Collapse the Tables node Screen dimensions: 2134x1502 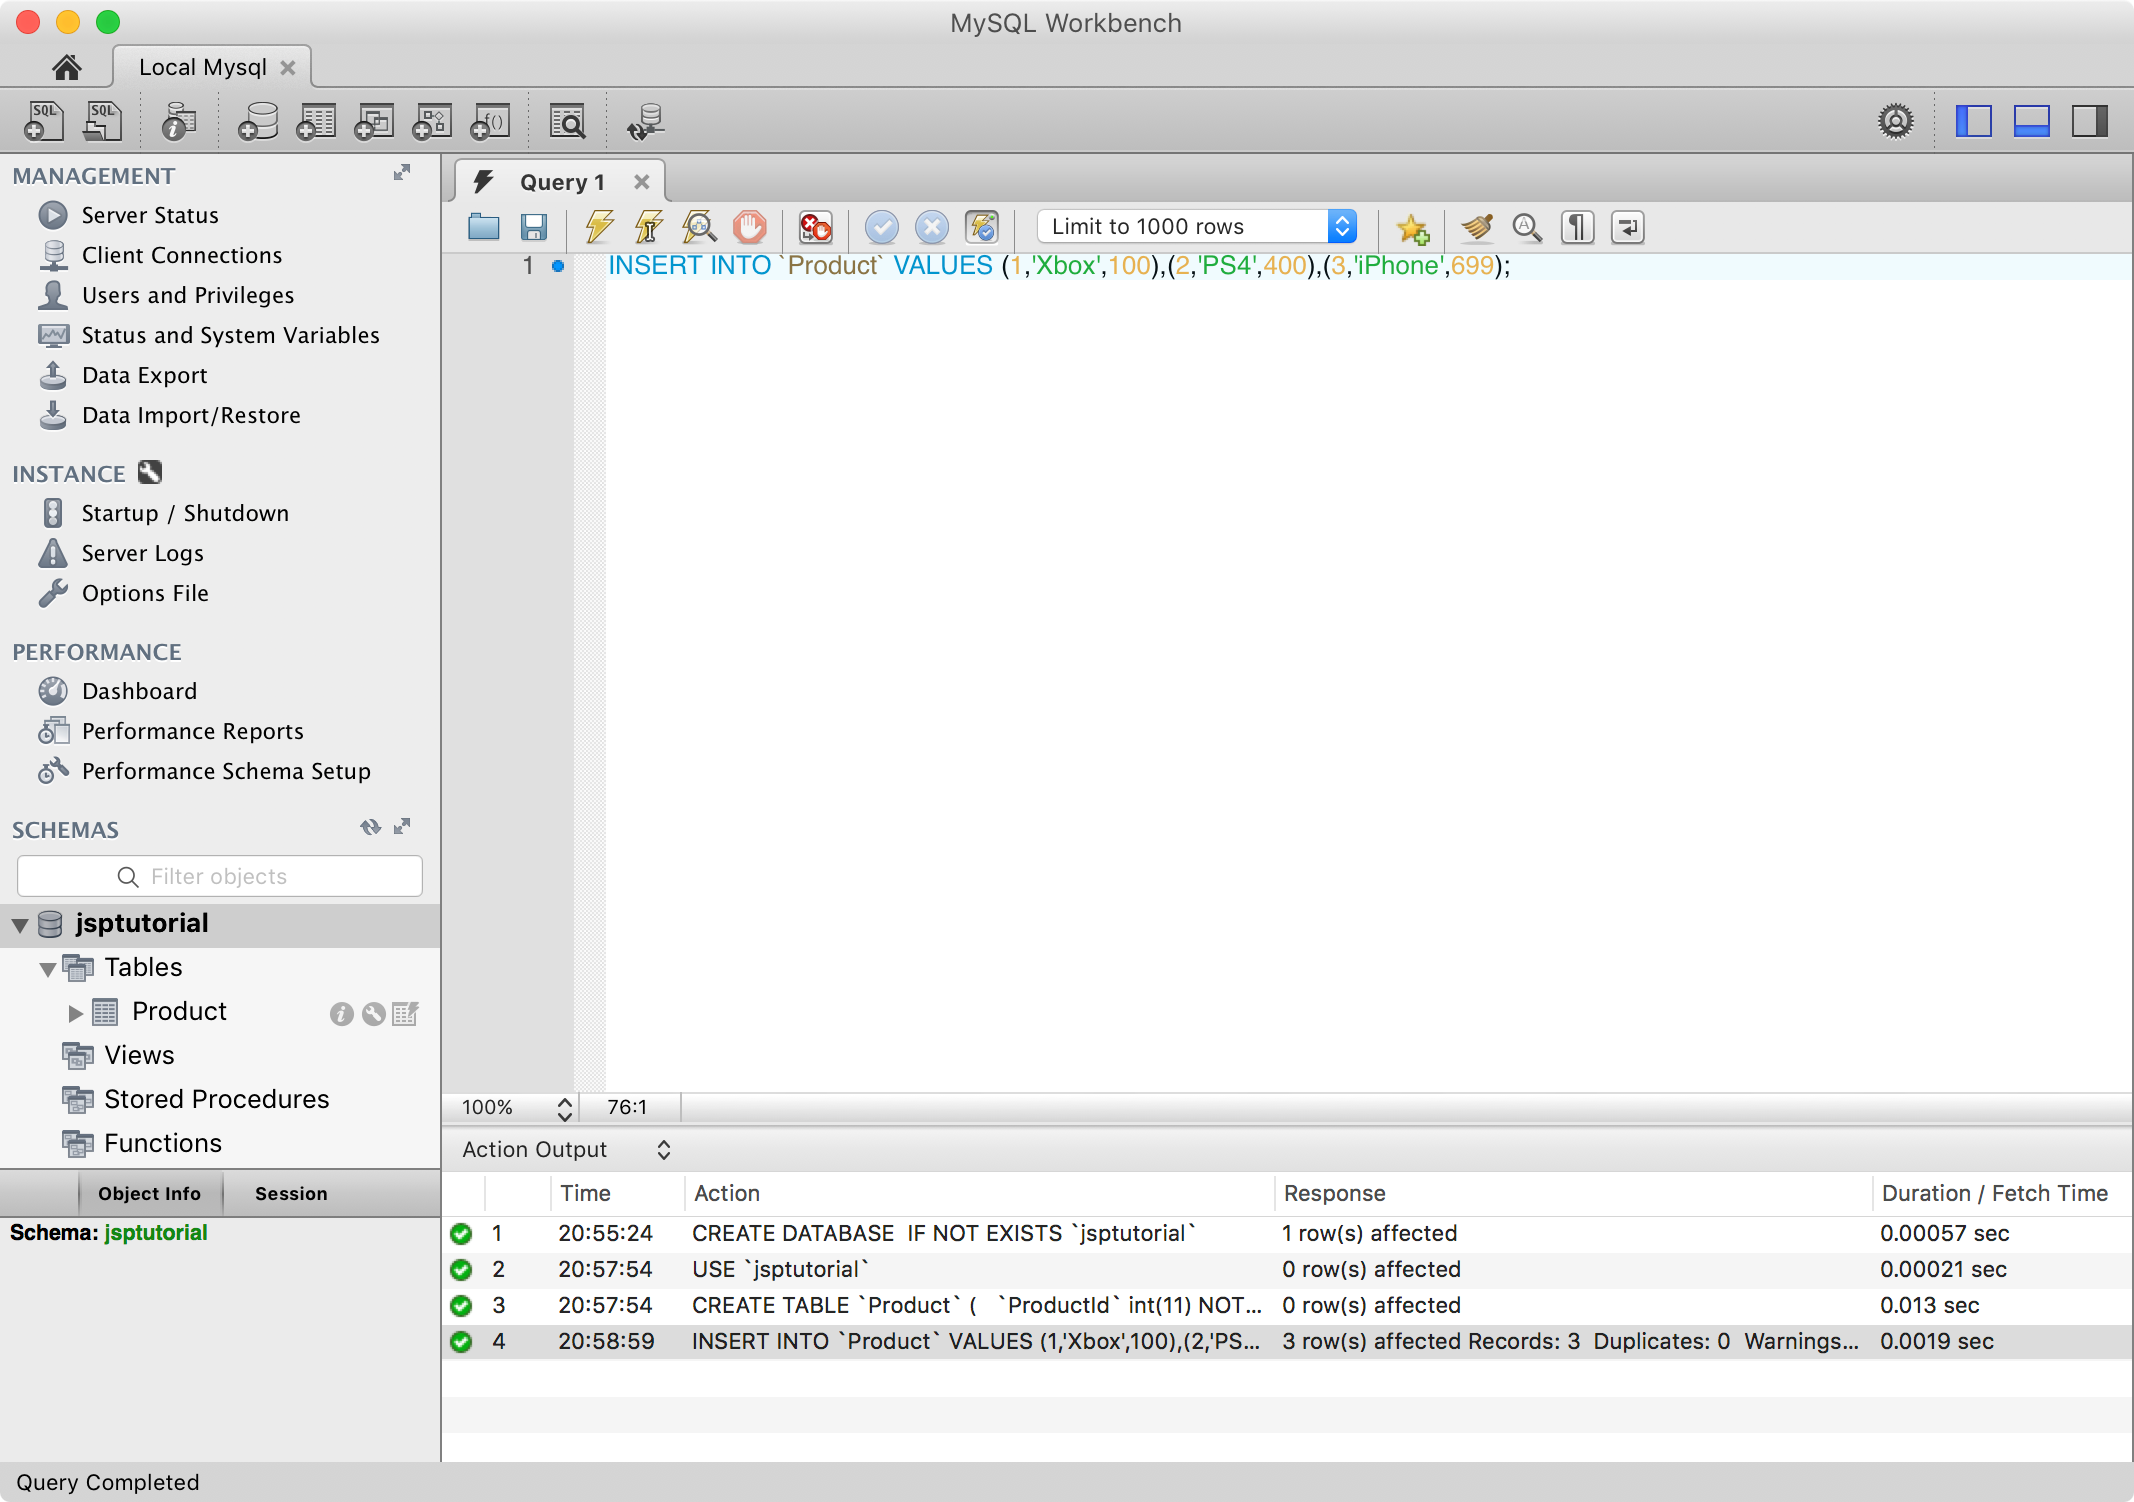pyautogui.click(x=47, y=969)
